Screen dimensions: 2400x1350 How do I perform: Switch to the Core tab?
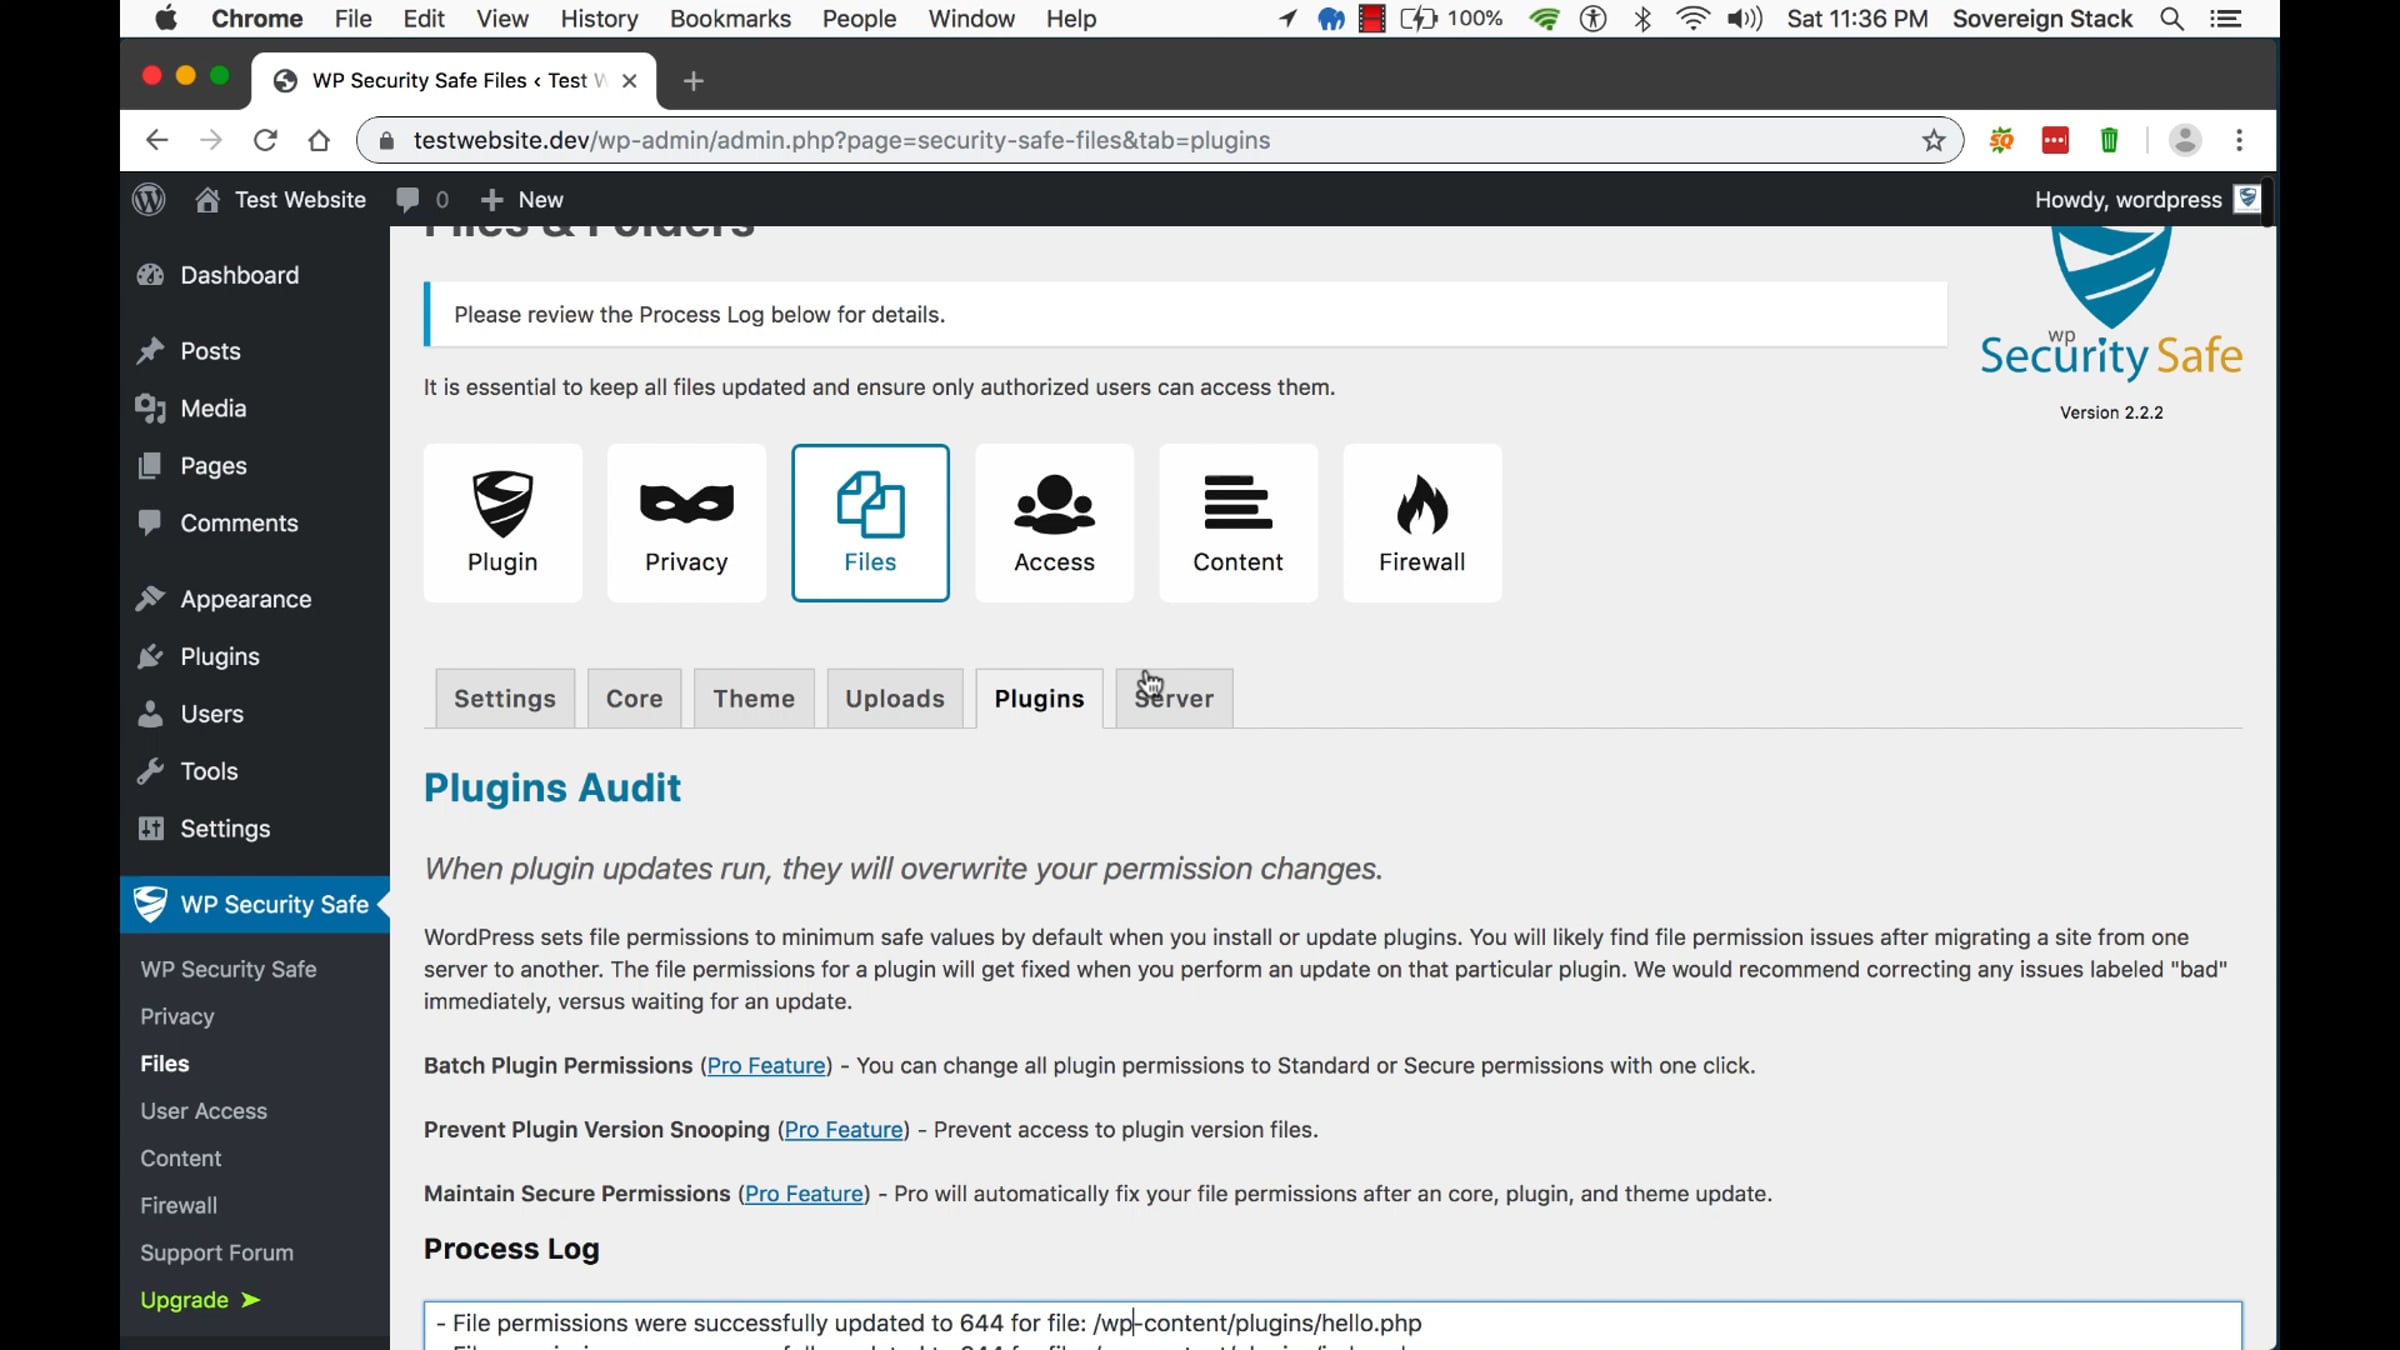pos(634,698)
